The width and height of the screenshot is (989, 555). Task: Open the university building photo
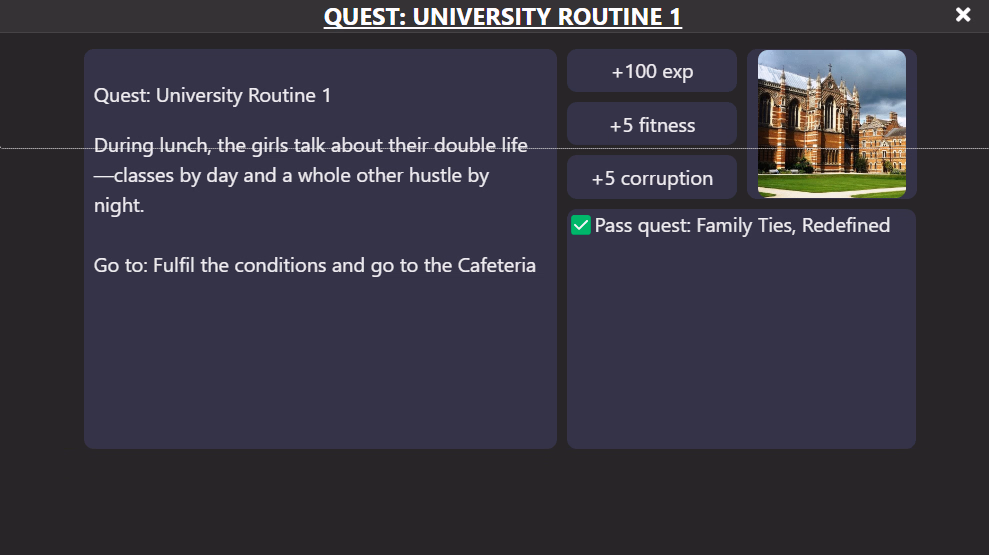click(831, 124)
